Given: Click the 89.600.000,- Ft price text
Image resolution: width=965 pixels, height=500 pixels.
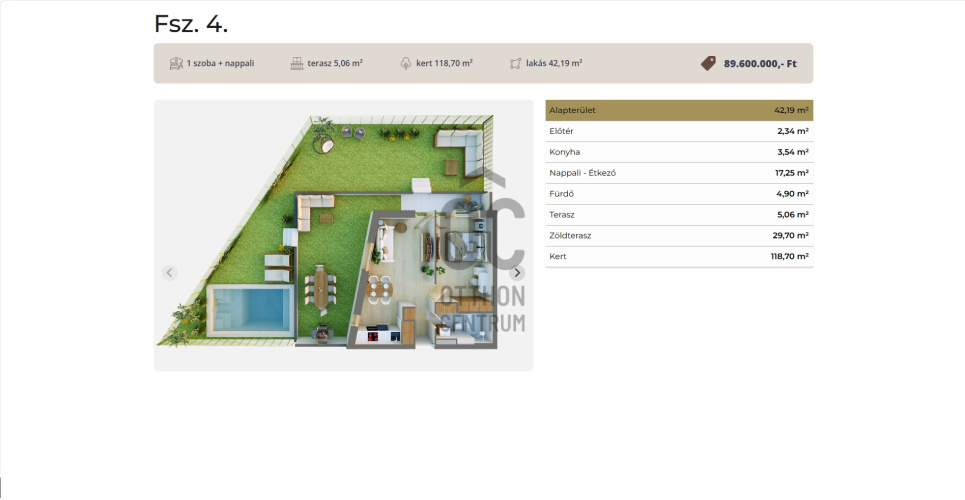Looking at the screenshot, I should (x=759, y=63).
